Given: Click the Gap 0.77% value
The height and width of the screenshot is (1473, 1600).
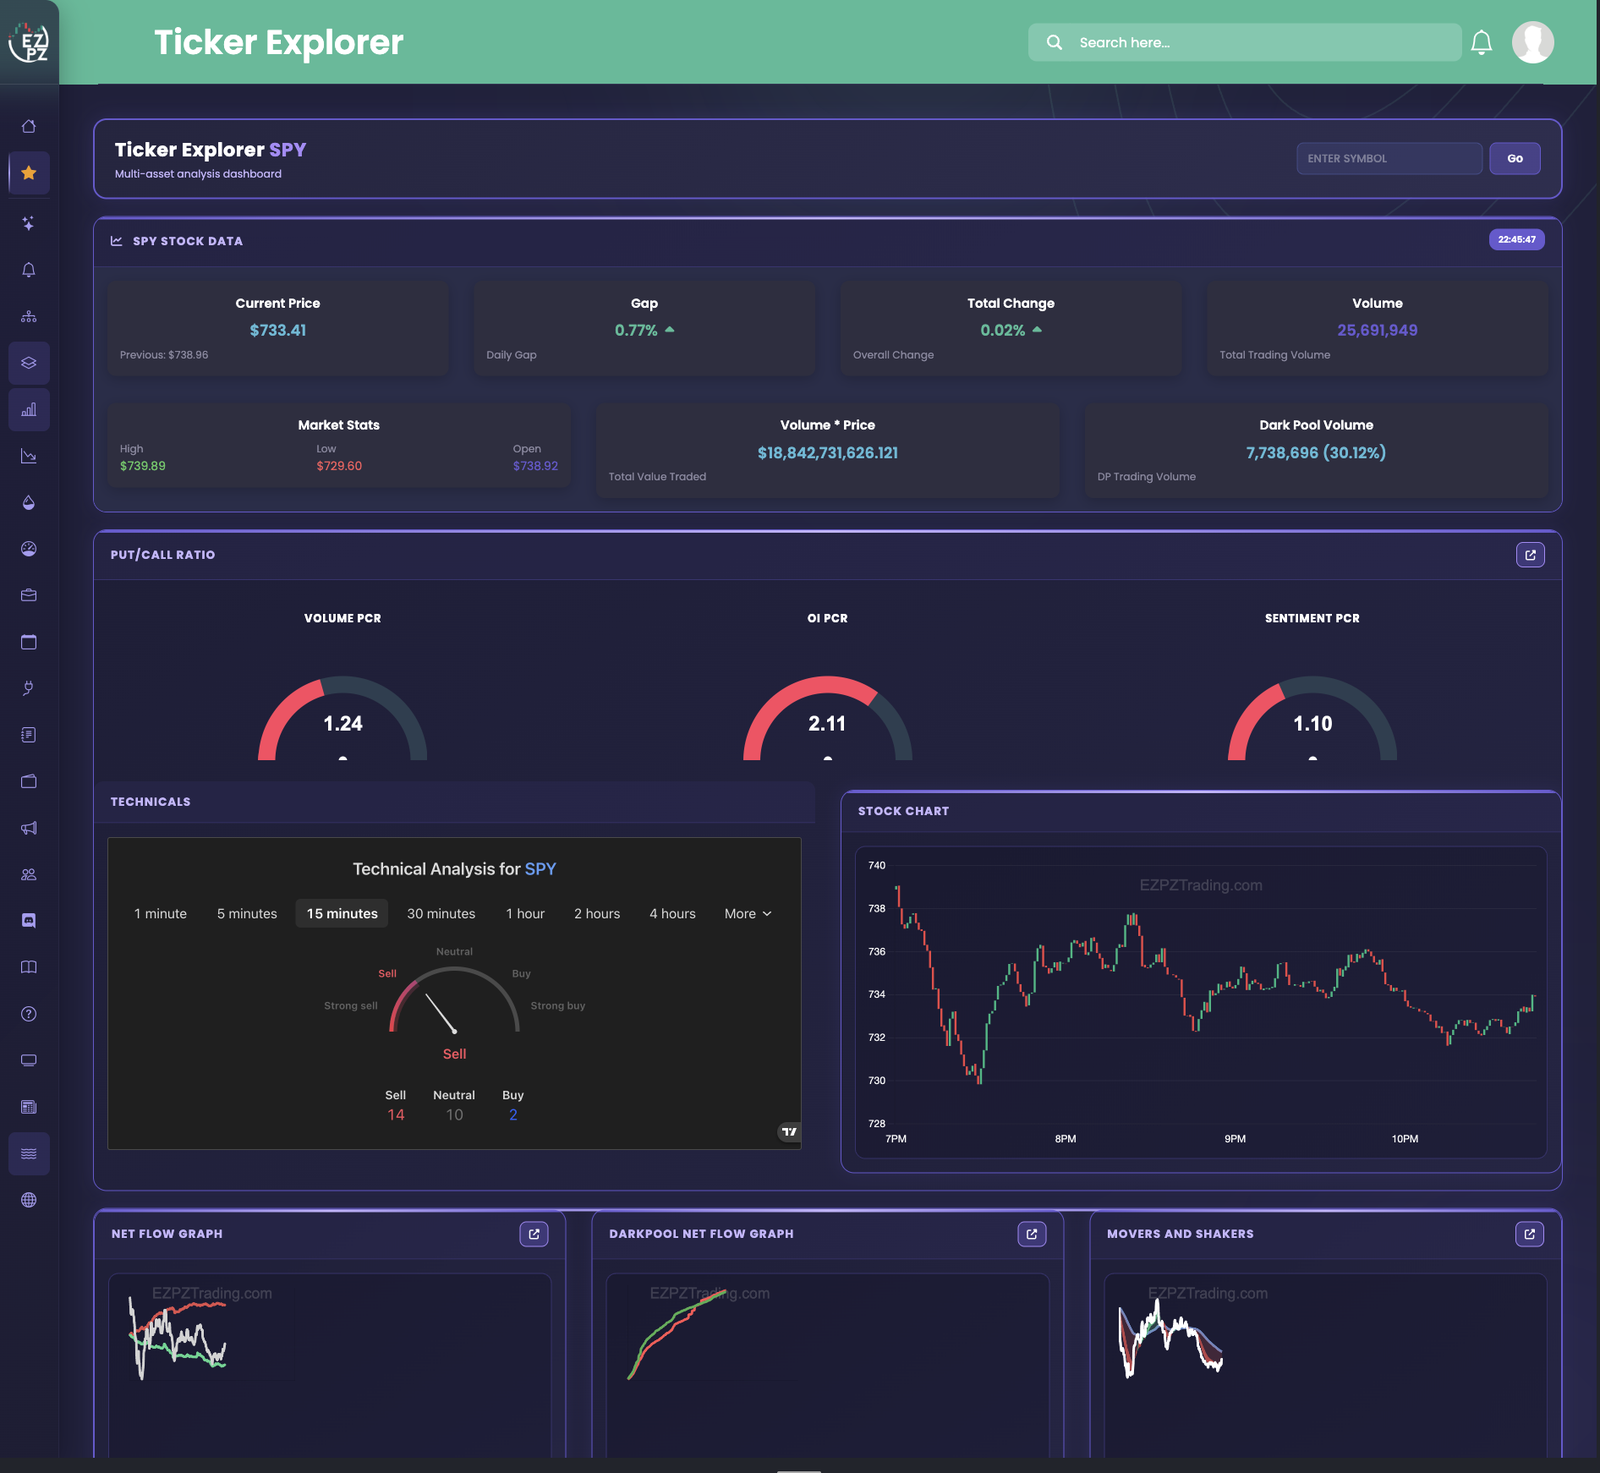Looking at the screenshot, I should click(636, 330).
